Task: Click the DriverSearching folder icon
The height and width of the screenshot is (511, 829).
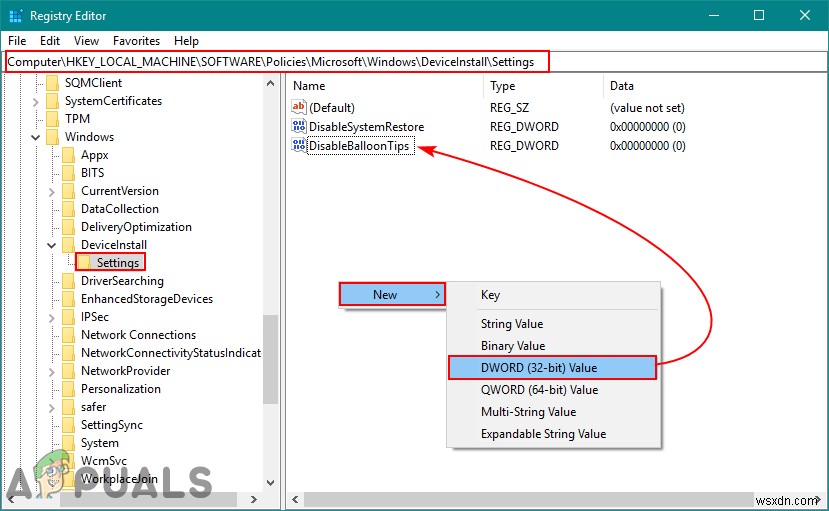Action: click(68, 281)
